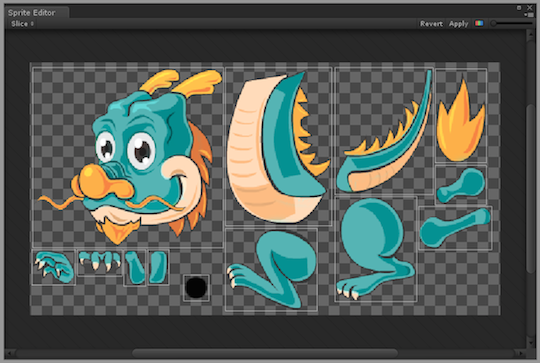Click the scroll down arrow

[x=530, y=343]
